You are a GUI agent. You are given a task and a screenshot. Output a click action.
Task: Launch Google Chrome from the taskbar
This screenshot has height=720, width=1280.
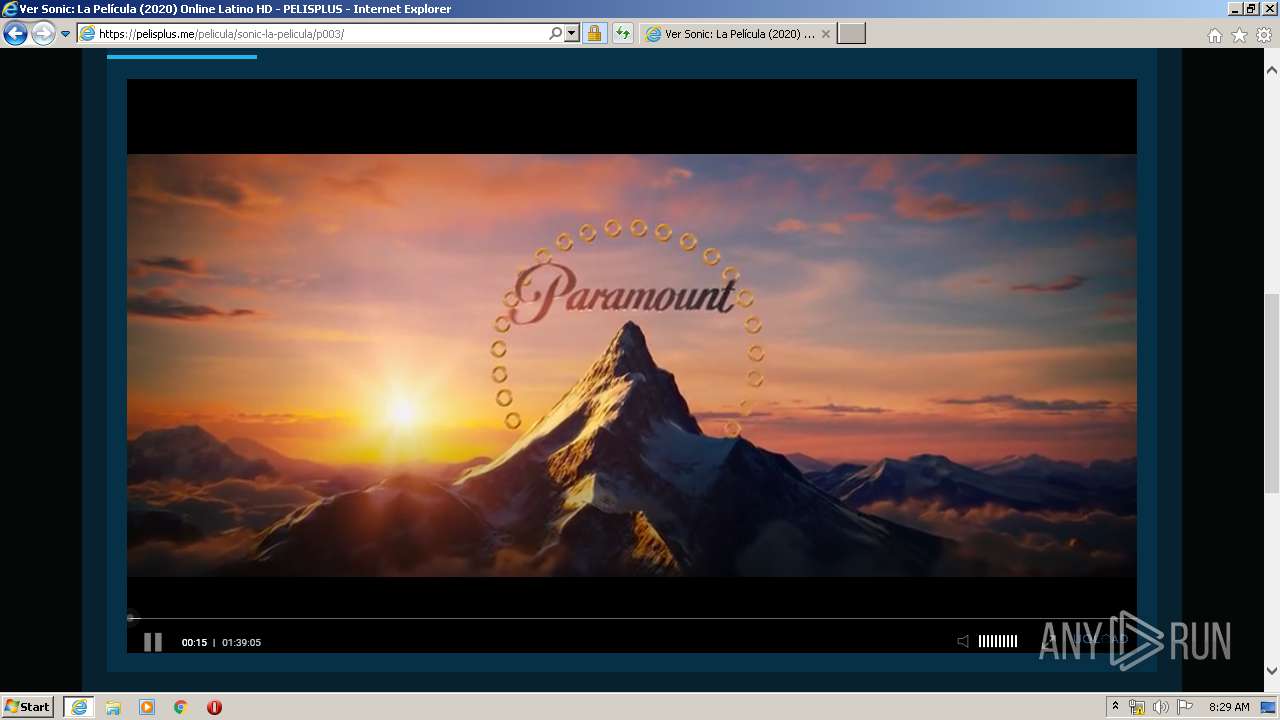[180, 707]
